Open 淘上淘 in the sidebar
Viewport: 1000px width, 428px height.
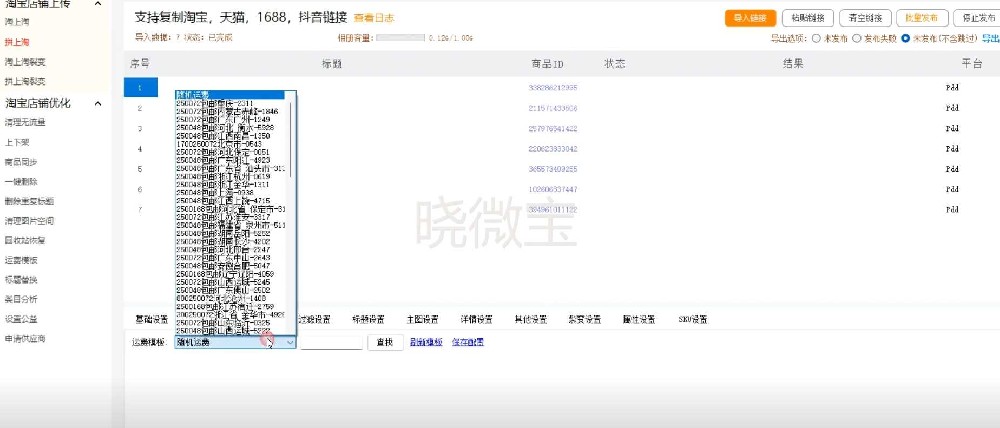pos(17,22)
